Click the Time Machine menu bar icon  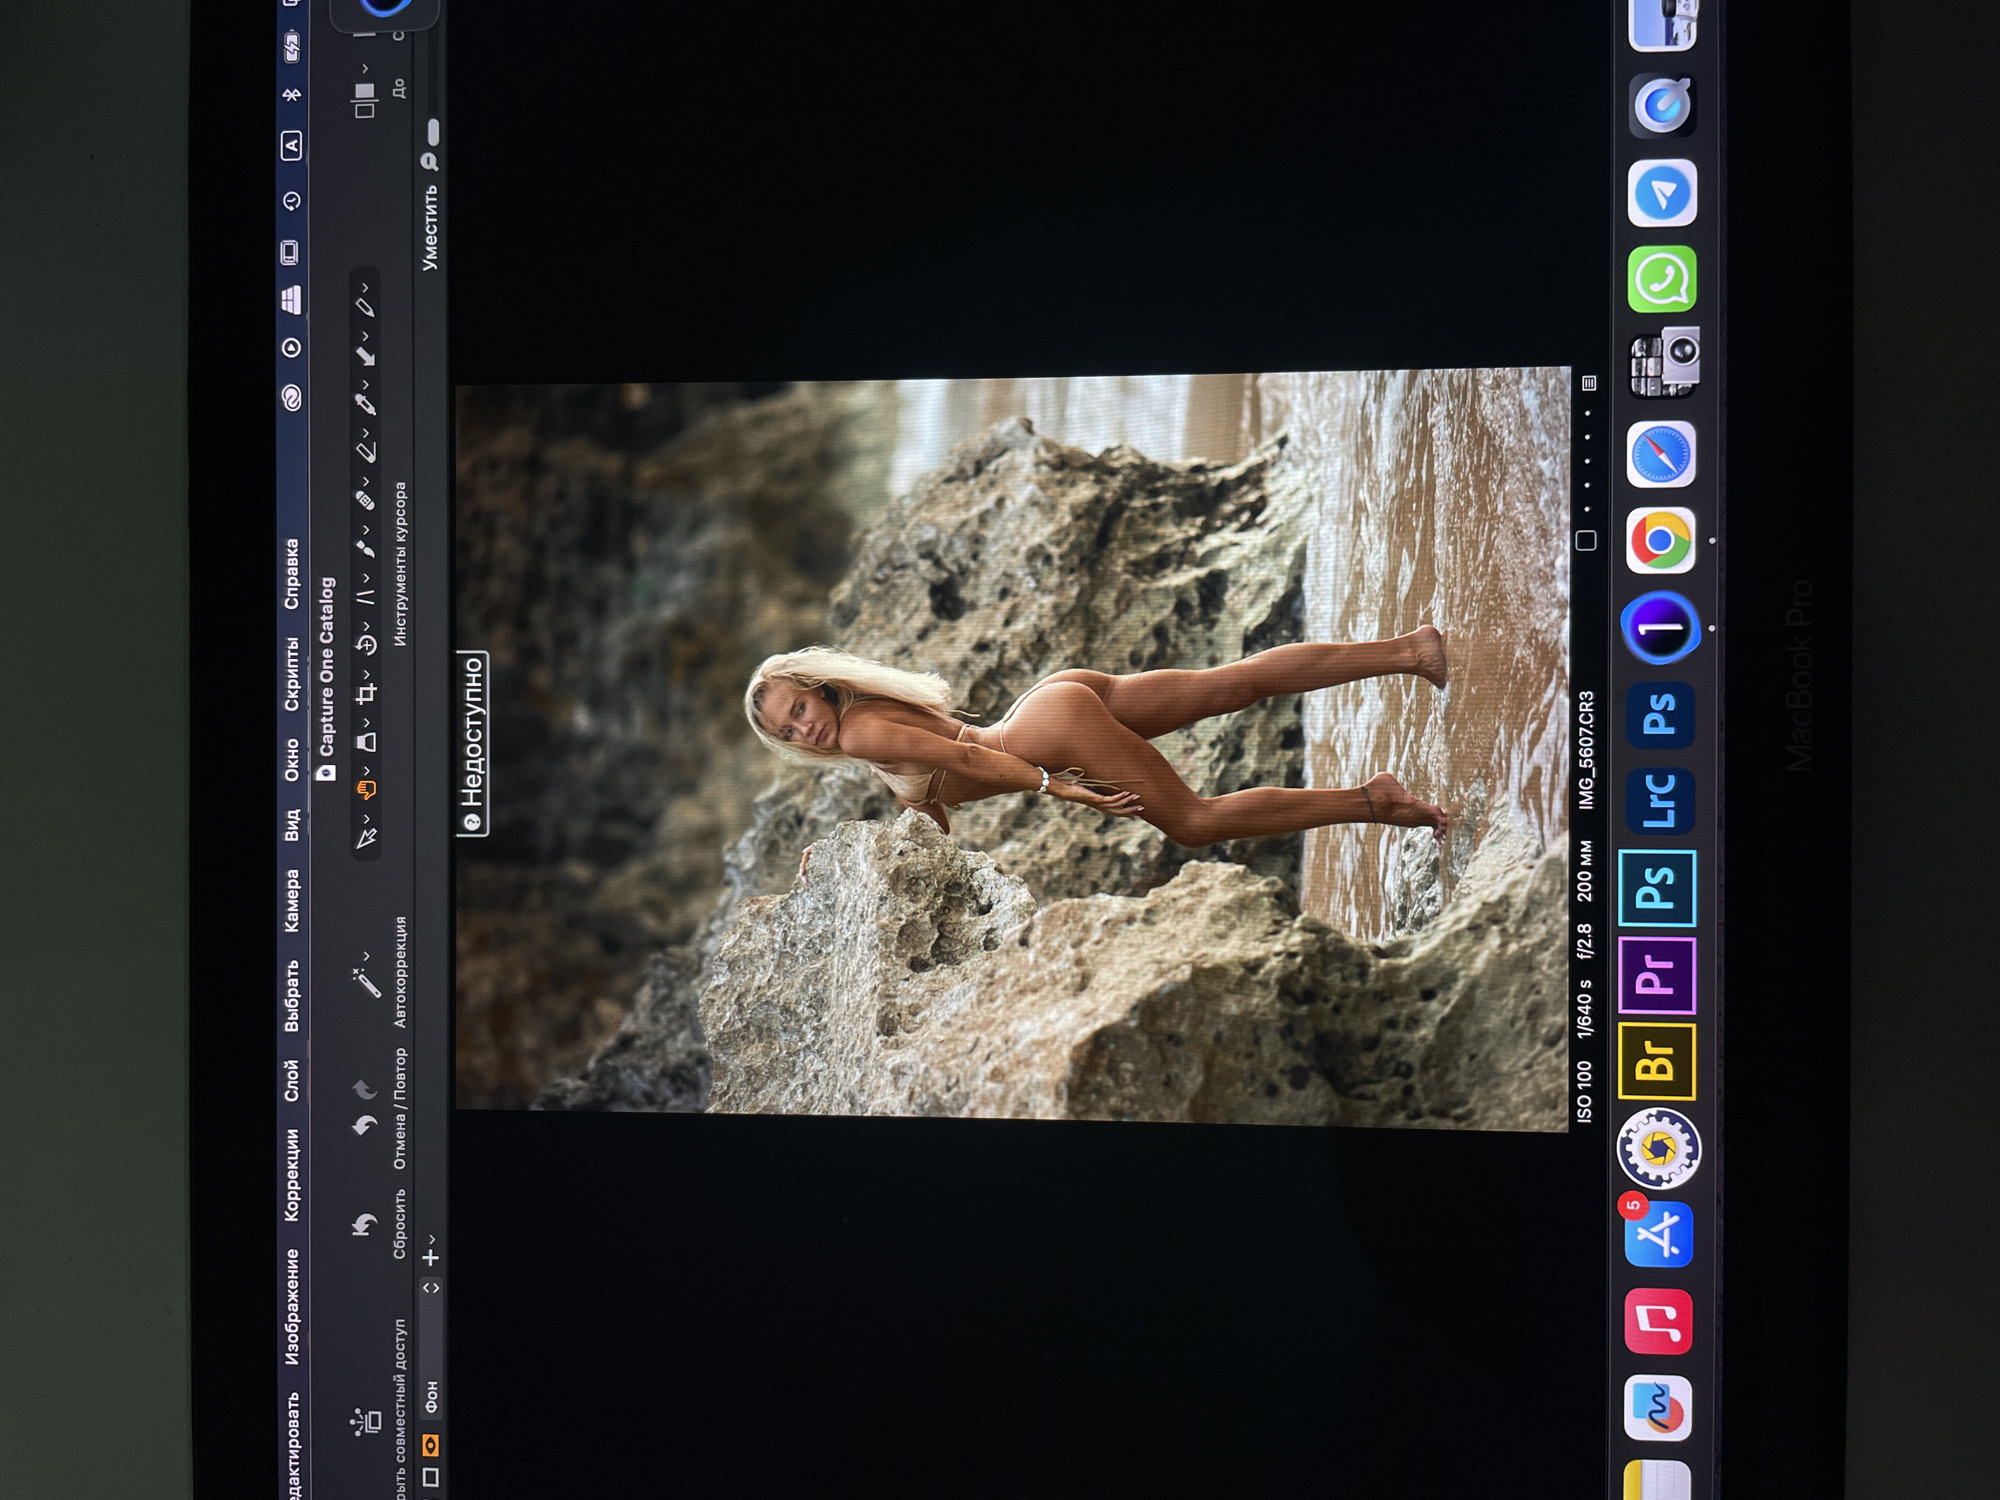point(291,202)
